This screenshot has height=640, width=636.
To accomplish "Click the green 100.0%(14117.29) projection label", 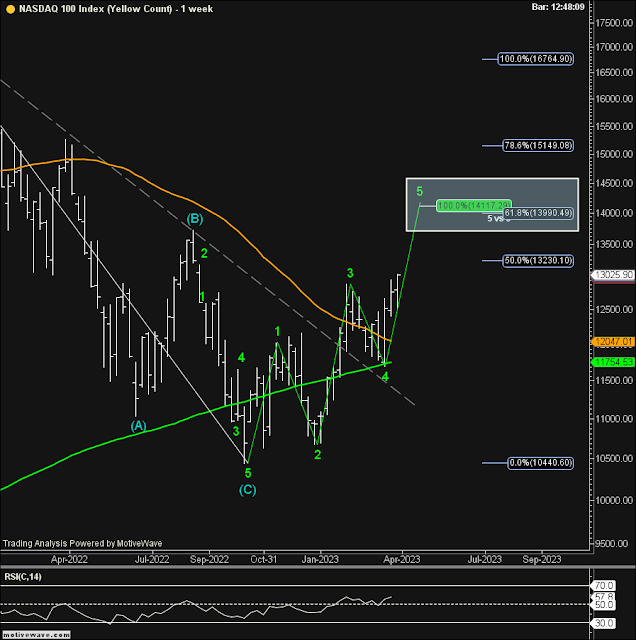I will click(474, 205).
